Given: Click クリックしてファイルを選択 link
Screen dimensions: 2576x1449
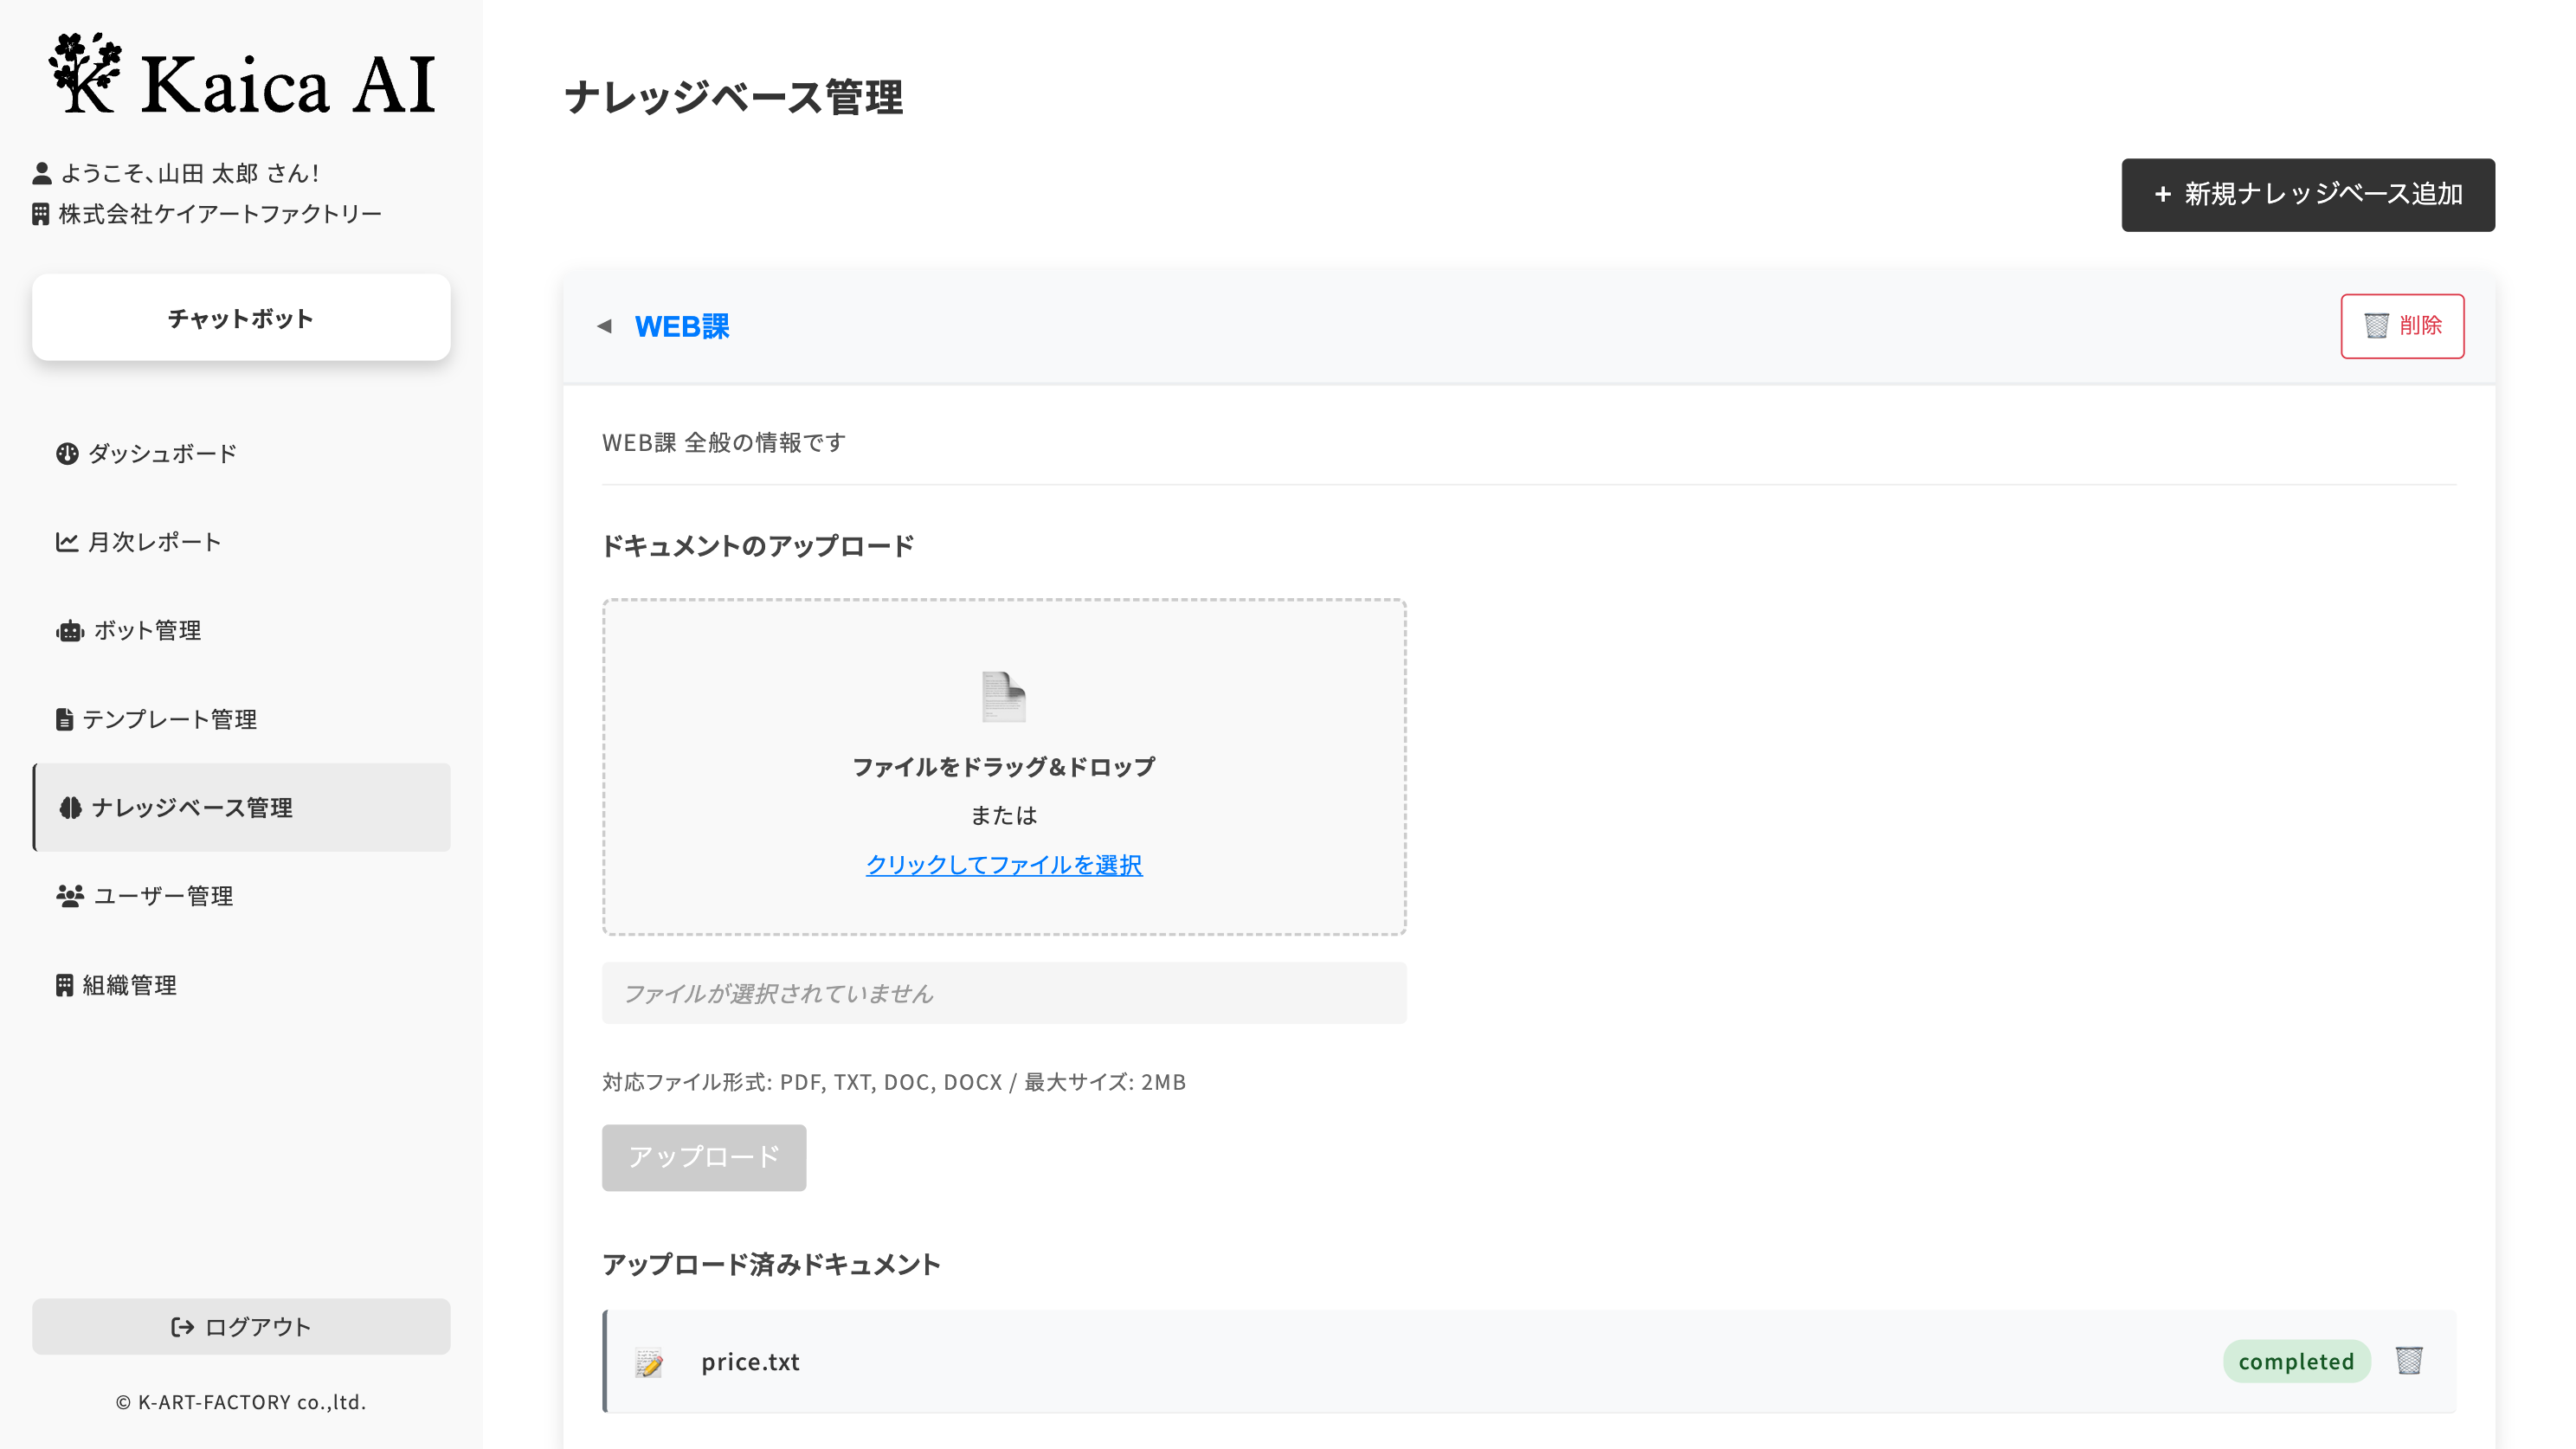Looking at the screenshot, I should (x=1004, y=866).
